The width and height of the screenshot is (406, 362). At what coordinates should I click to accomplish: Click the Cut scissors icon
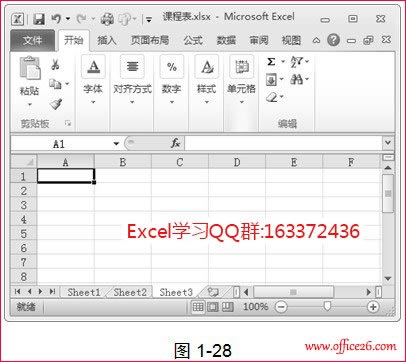point(55,64)
